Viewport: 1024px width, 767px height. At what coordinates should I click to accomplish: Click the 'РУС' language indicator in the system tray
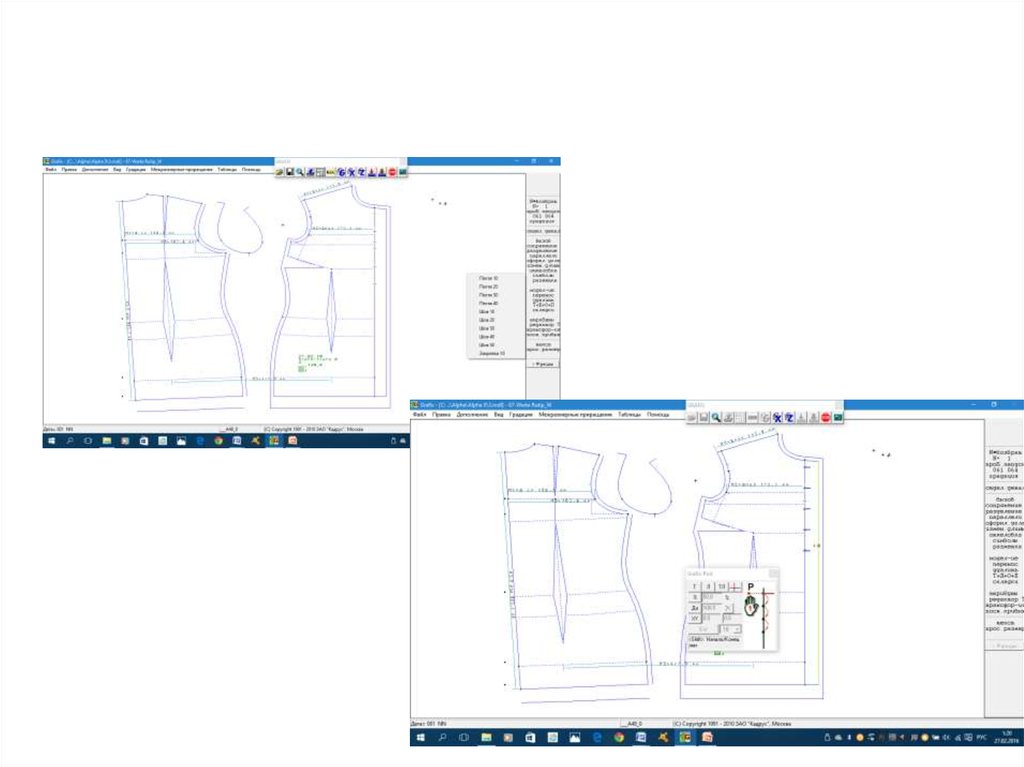tap(982, 738)
